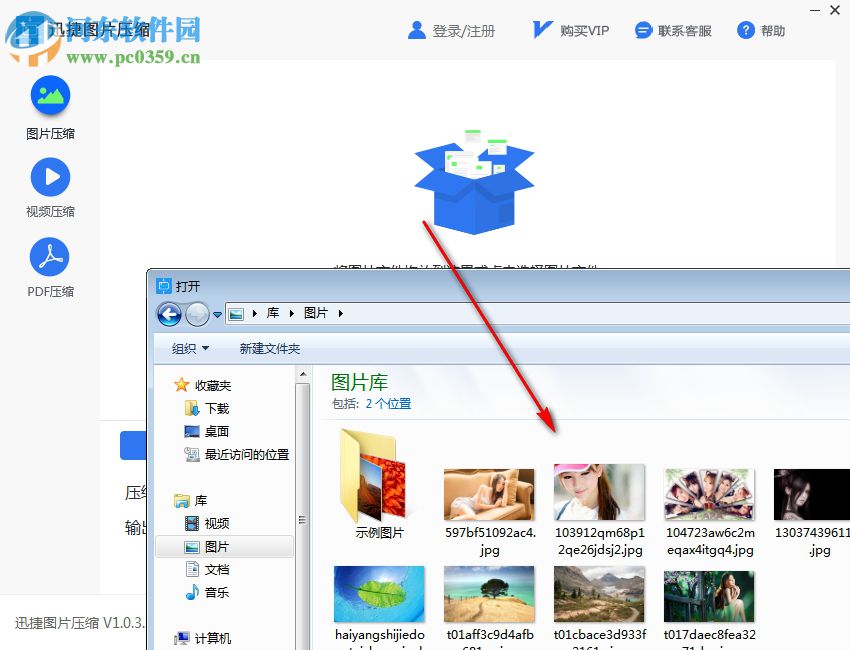The image size is (850, 650).
Task: Click the back navigation arrow in dialog
Action: pyautogui.click(x=170, y=313)
